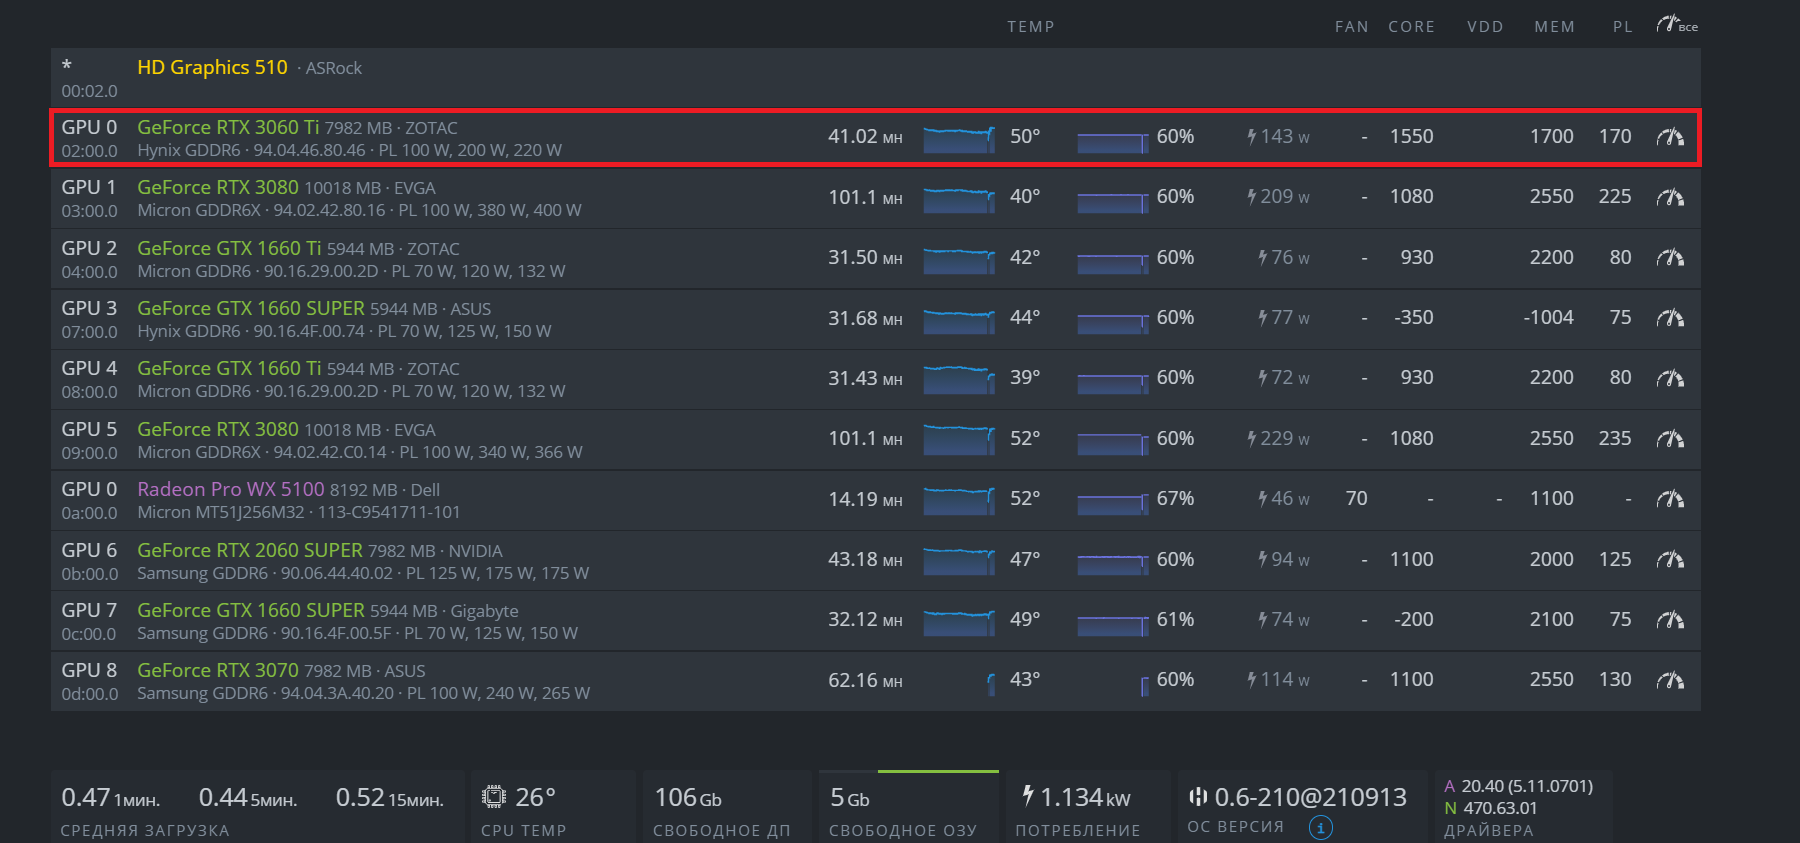Viewport: 1800px width, 843px height.
Task: Open overclock icon for GPU 6 RTX 2060 SUPER
Action: pyautogui.click(x=1670, y=560)
